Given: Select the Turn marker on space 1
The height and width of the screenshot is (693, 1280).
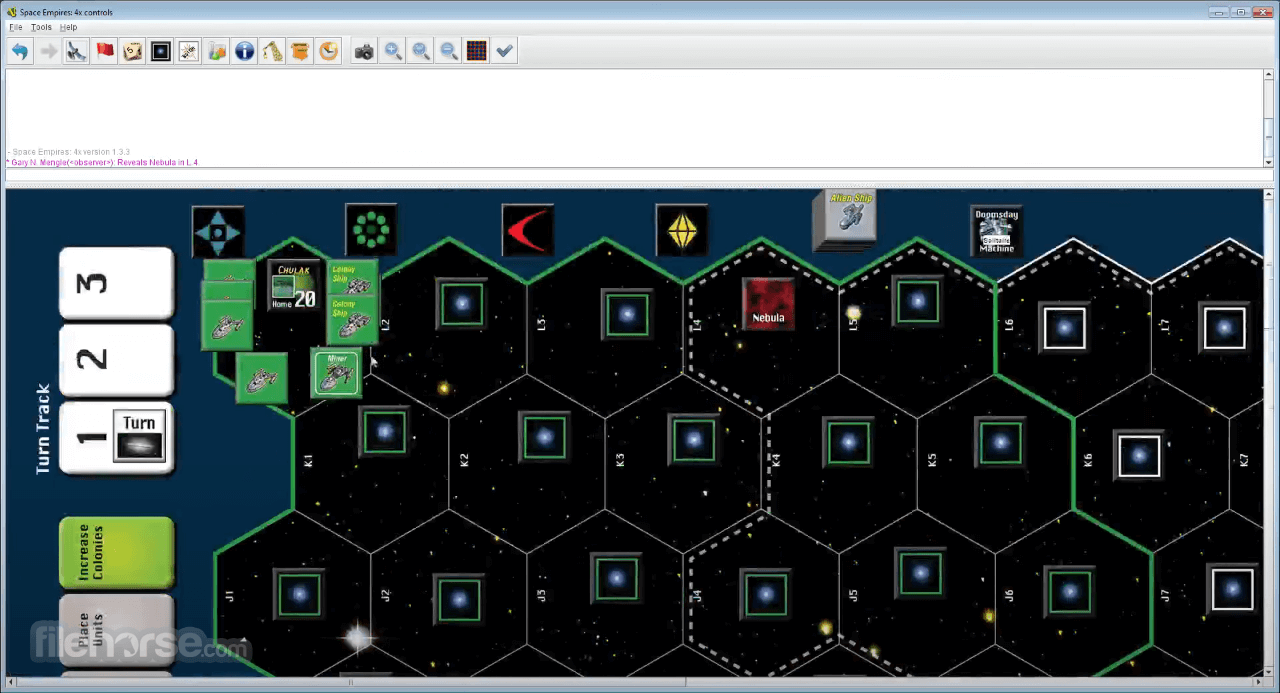Looking at the screenshot, I should pyautogui.click(x=138, y=435).
